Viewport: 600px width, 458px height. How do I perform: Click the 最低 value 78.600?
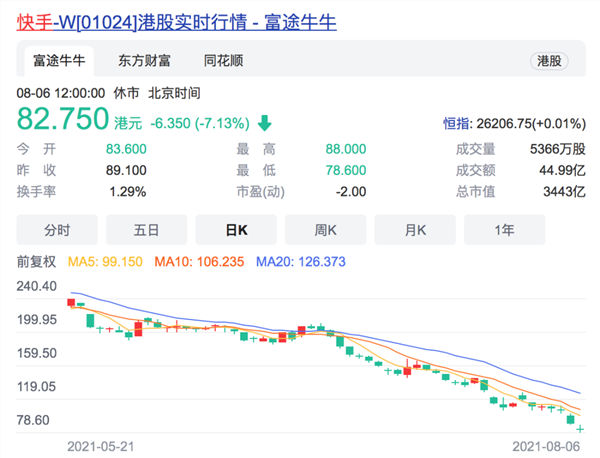point(346,170)
